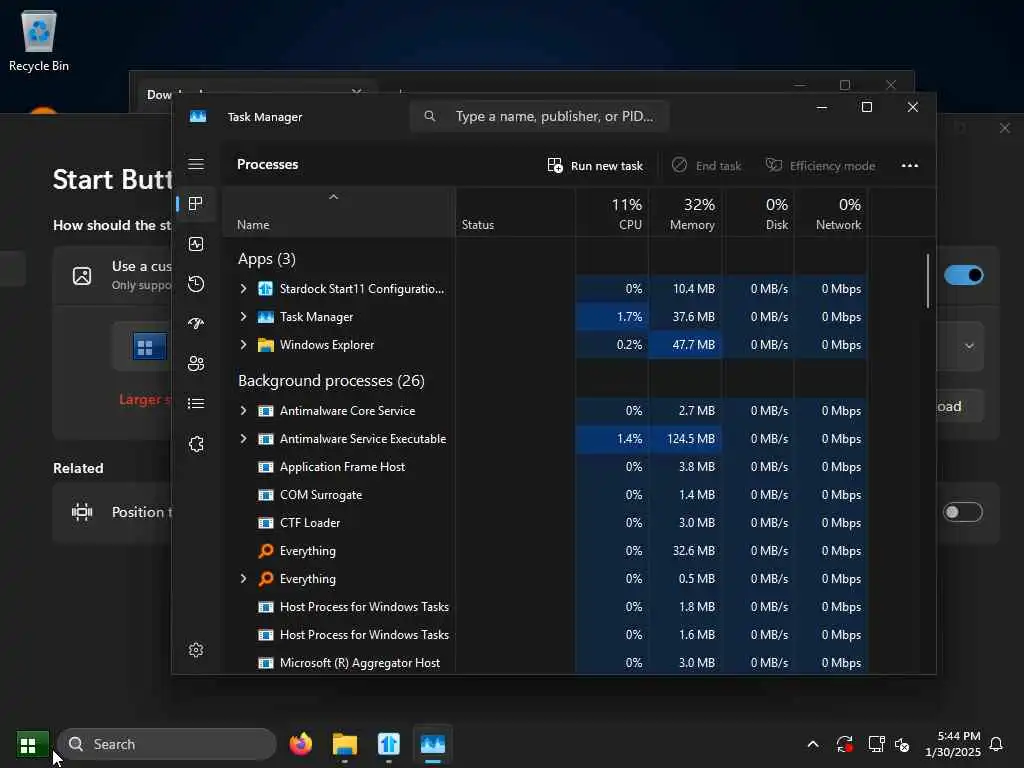Click the custom image icon in Start11 window
Image resolution: width=1024 pixels, height=768 pixels.
(82, 276)
